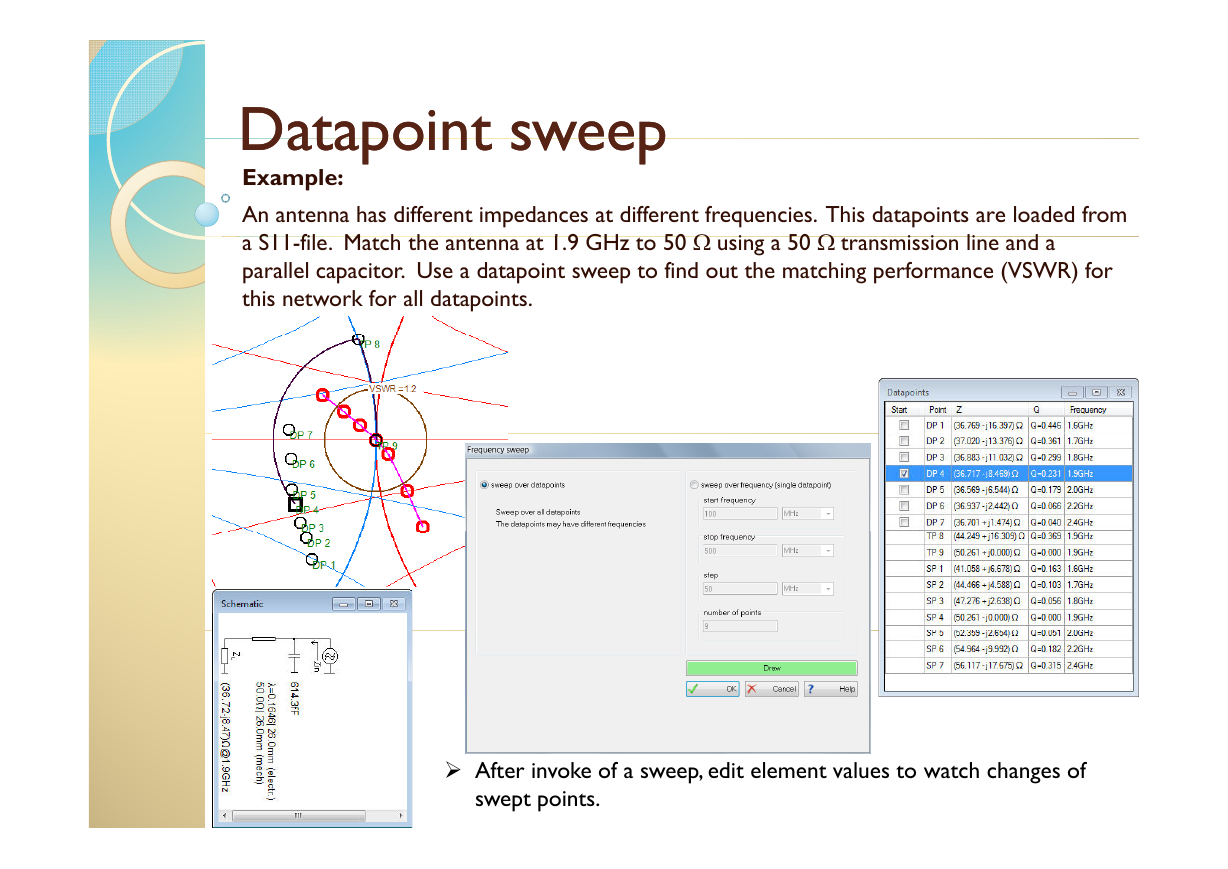Click the squared DP 4 marker on chart
The width and height of the screenshot is (1228, 869).
pos(295,505)
